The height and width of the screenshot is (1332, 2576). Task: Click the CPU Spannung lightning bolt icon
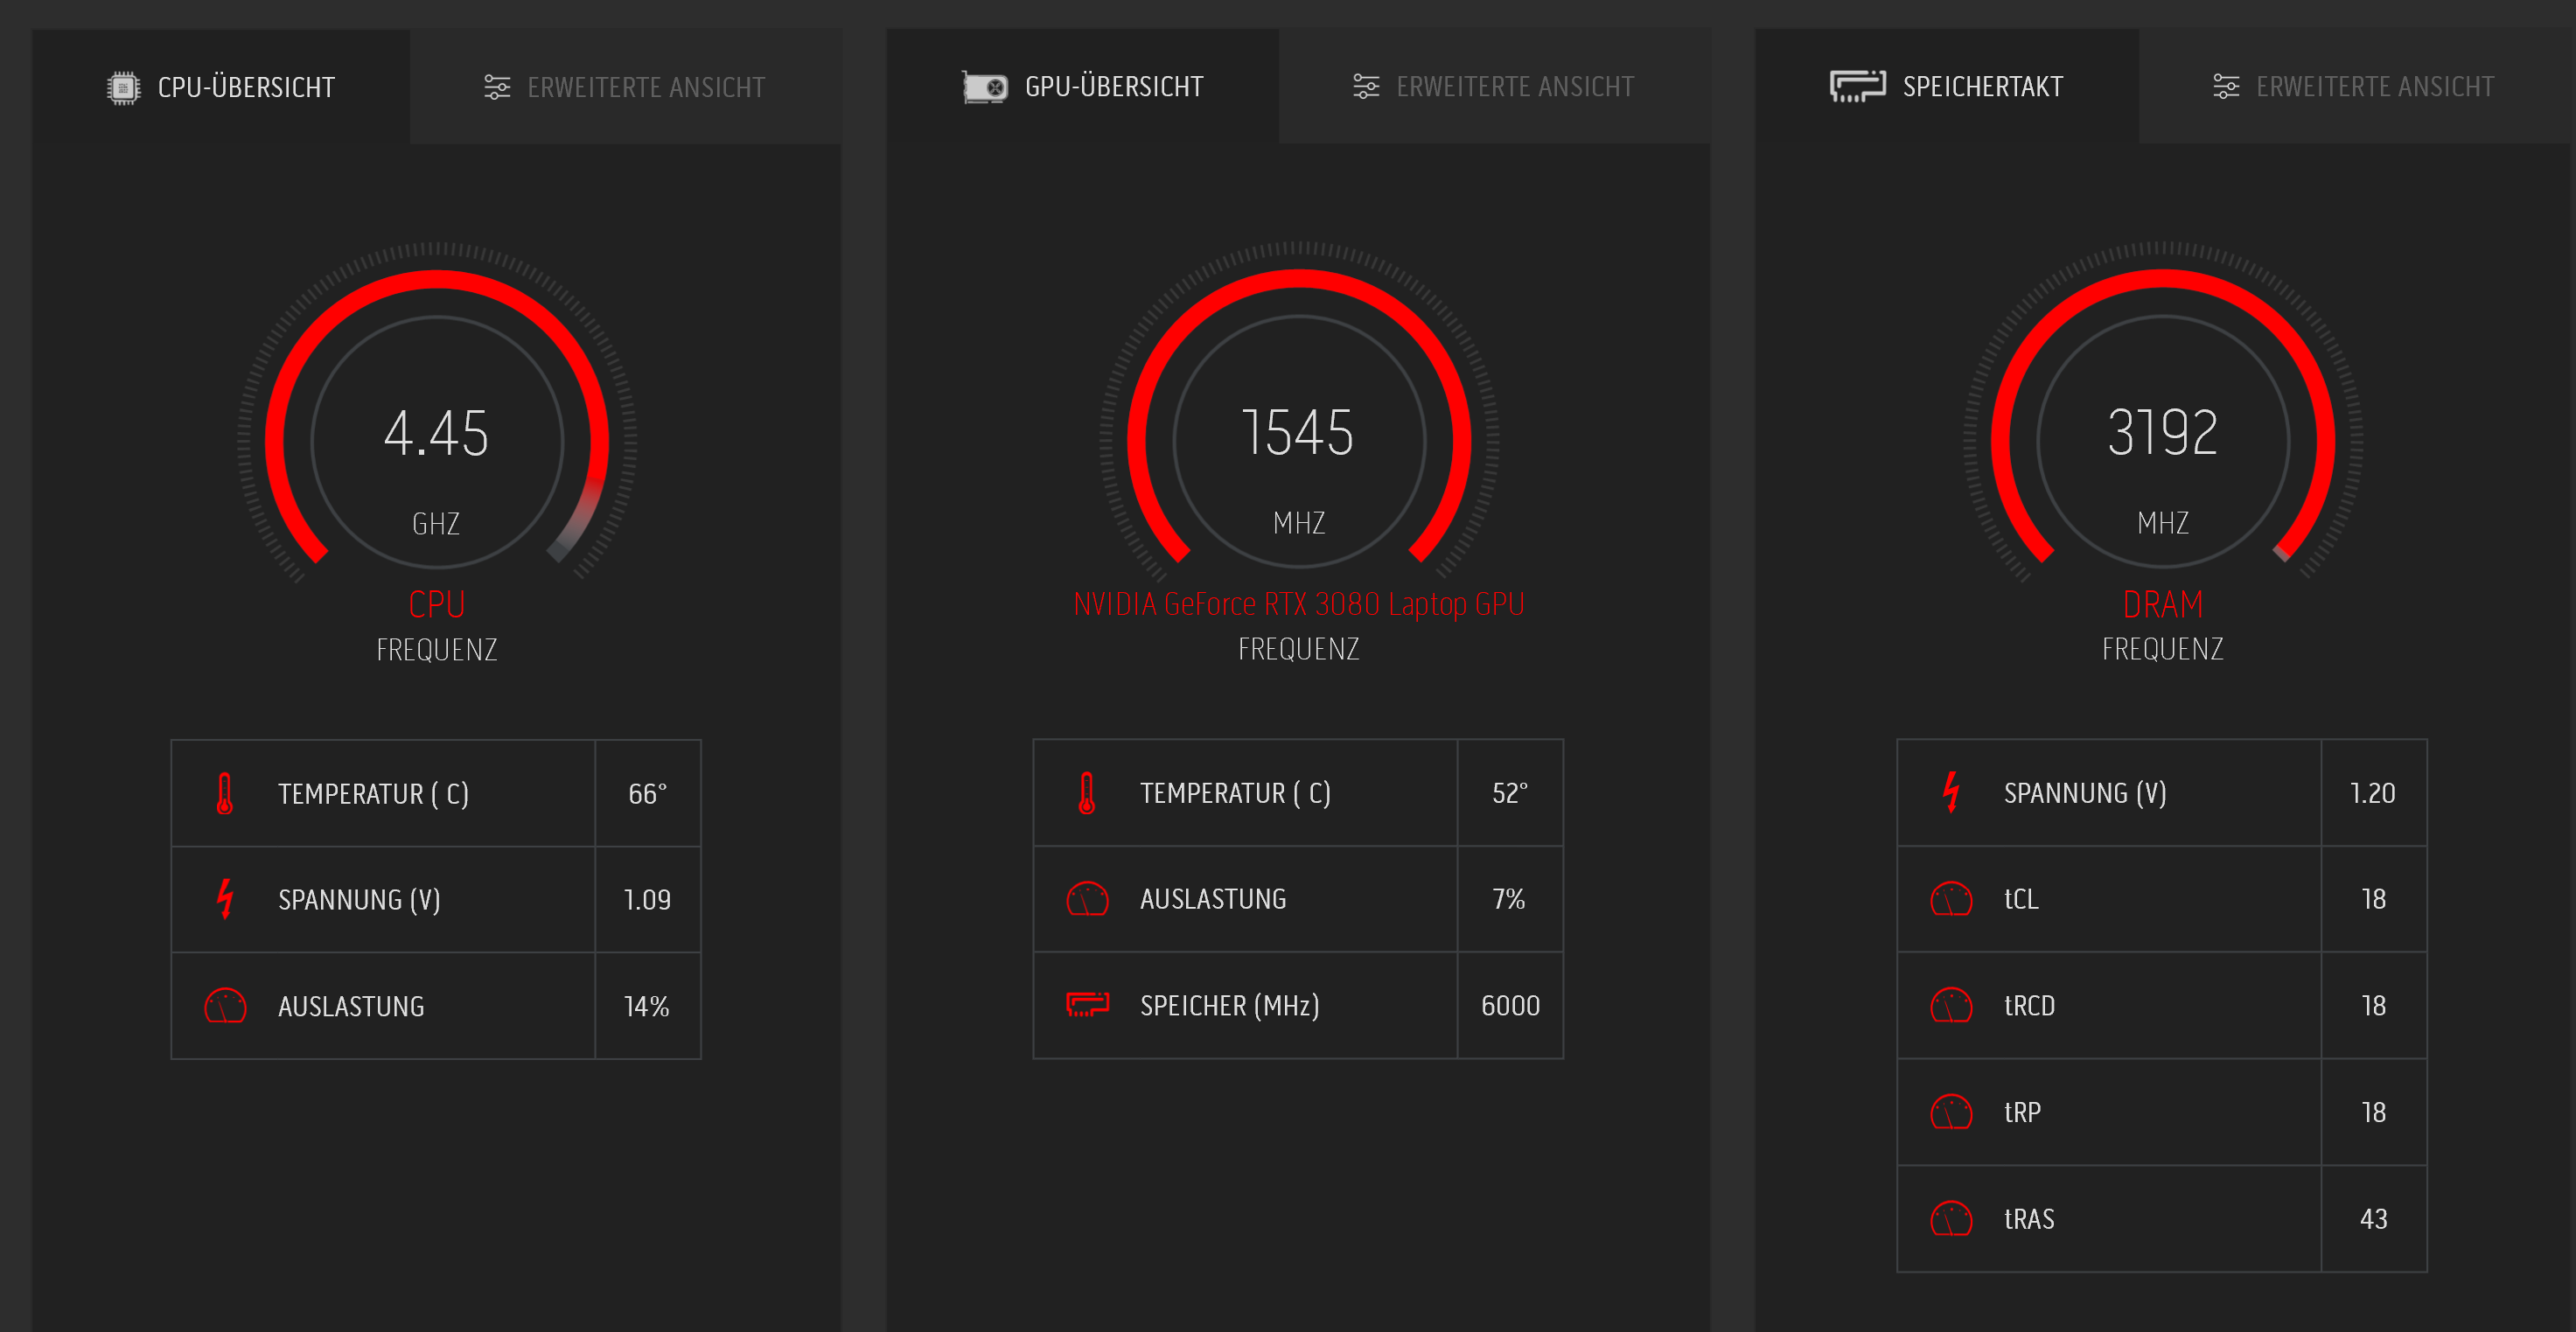[225, 899]
